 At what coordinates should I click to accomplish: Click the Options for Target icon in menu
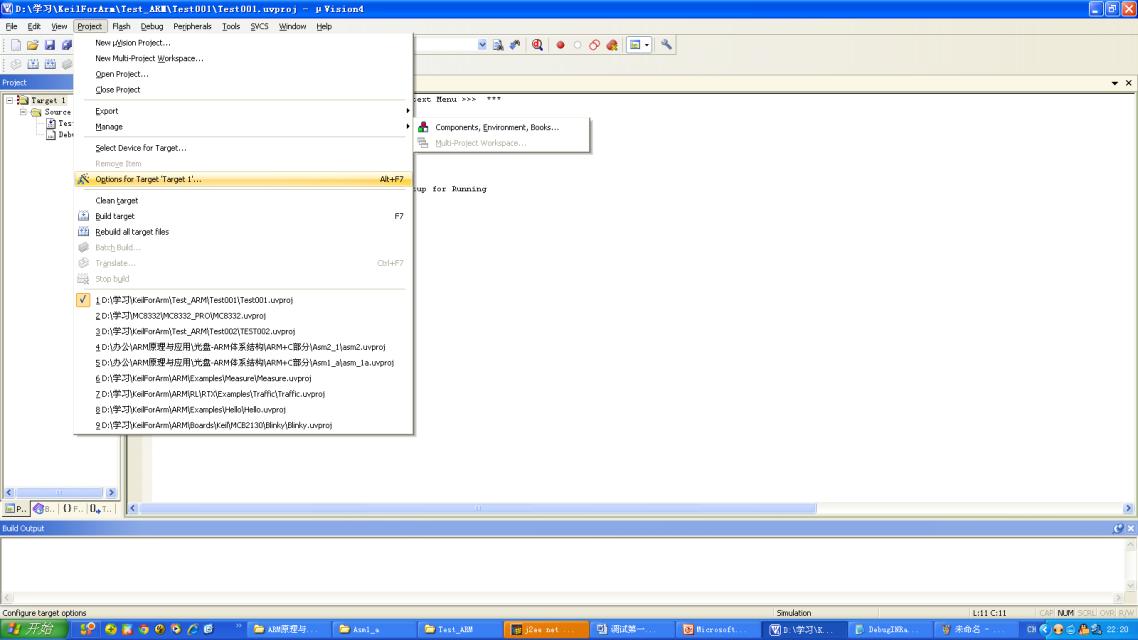tap(83, 179)
